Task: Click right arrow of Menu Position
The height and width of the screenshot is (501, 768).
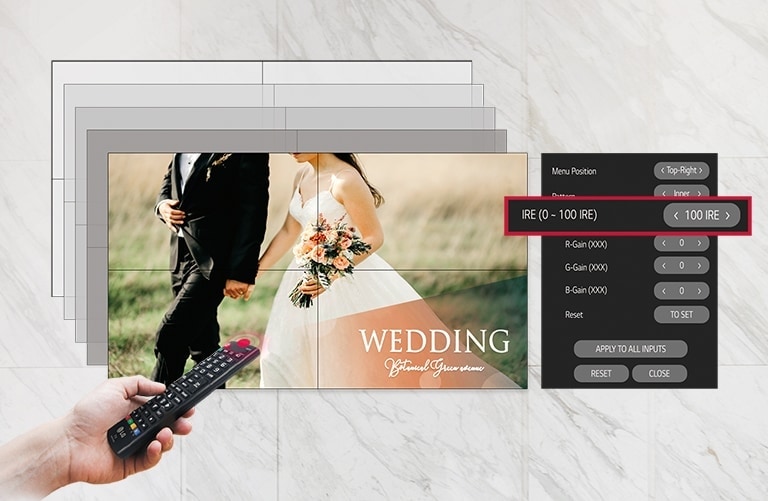Action: (x=703, y=171)
